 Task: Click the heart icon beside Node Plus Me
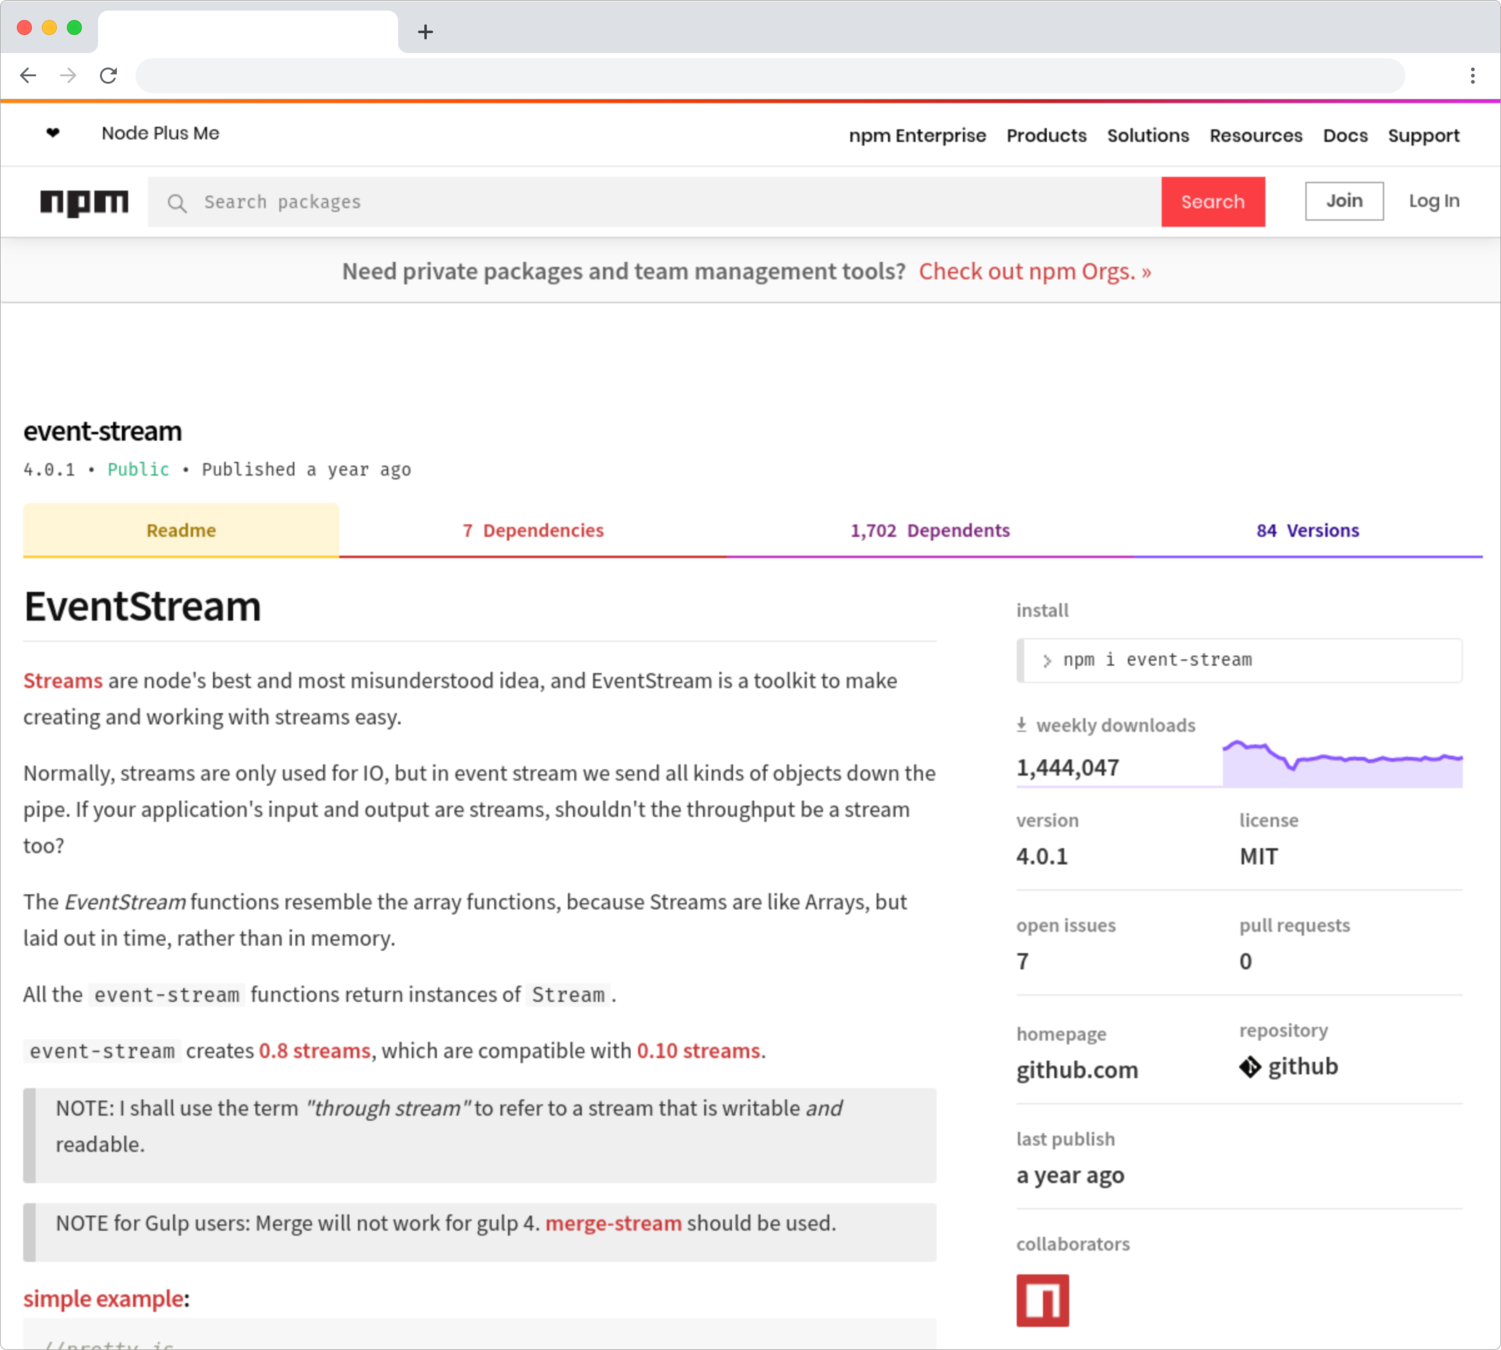(x=53, y=133)
